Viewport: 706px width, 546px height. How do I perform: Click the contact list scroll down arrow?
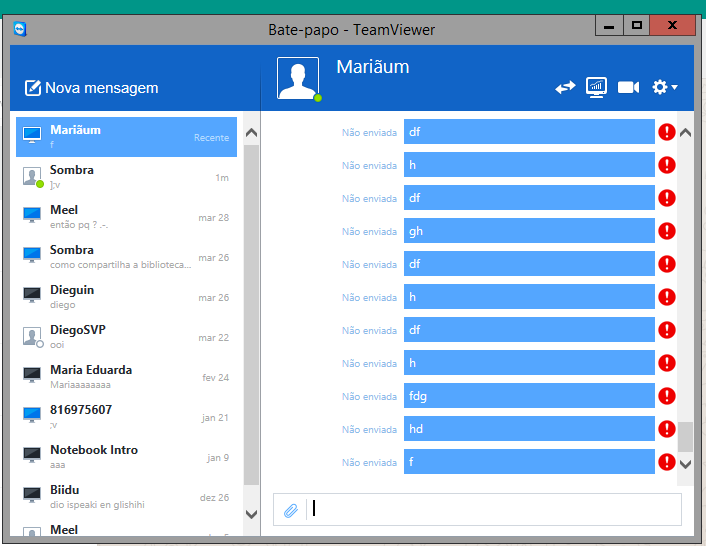[251, 514]
